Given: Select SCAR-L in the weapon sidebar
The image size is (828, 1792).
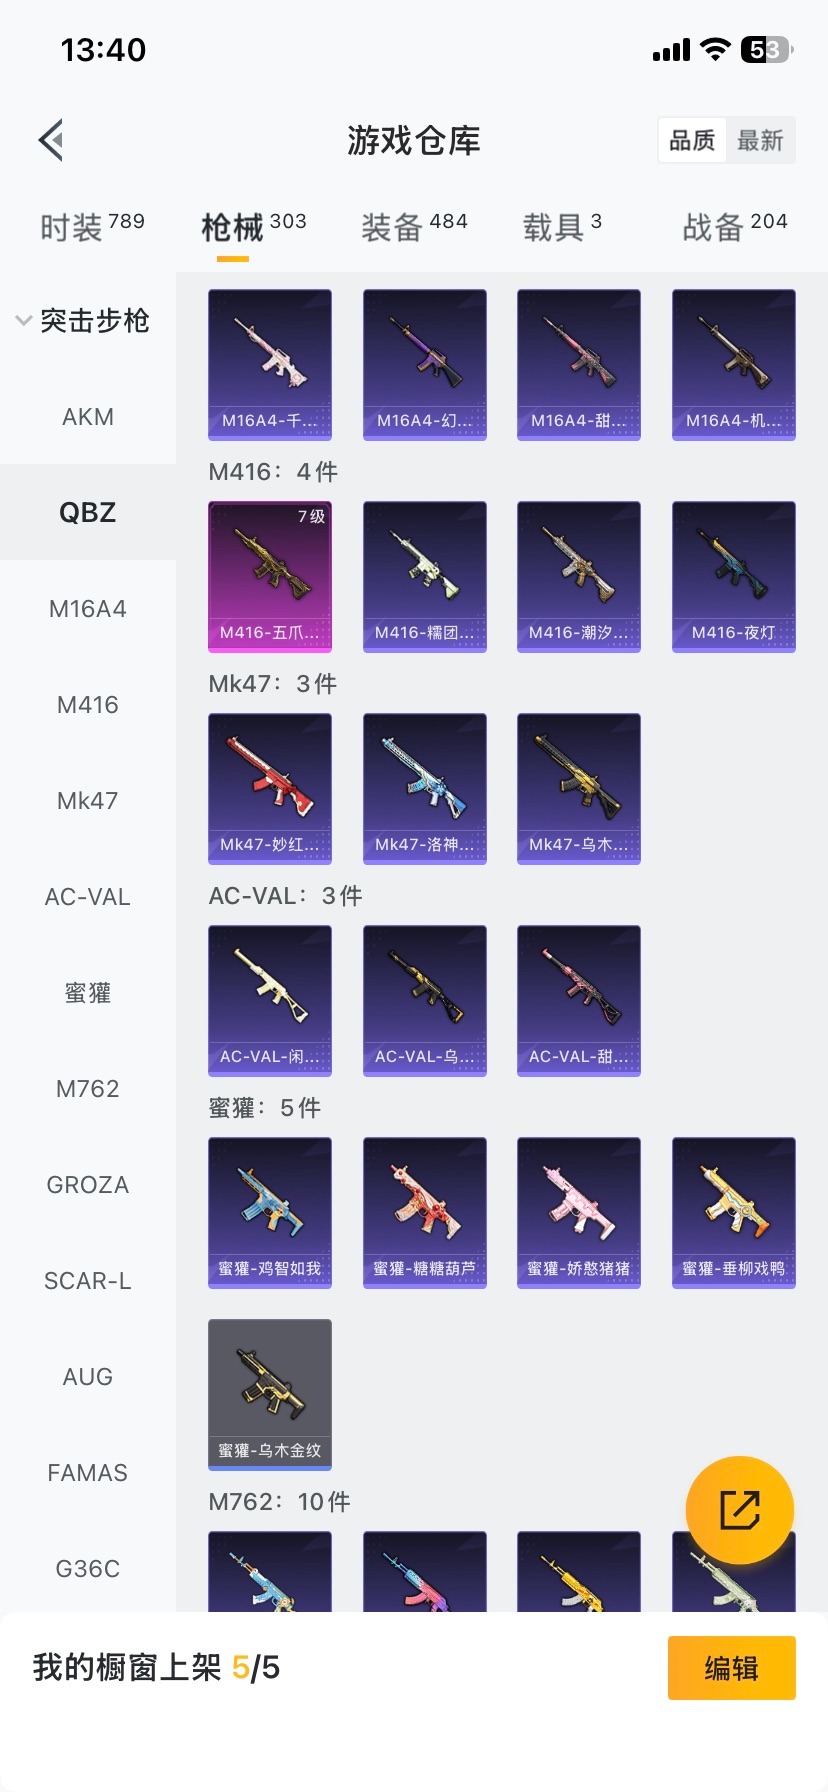Looking at the screenshot, I should [88, 1281].
